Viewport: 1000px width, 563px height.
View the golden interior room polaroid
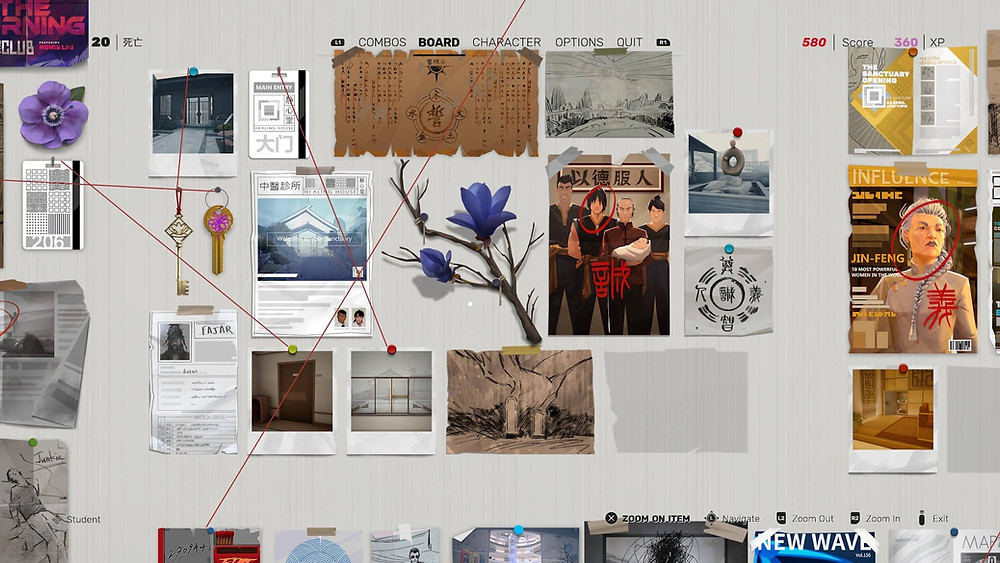pyautogui.click(x=893, y=419)
